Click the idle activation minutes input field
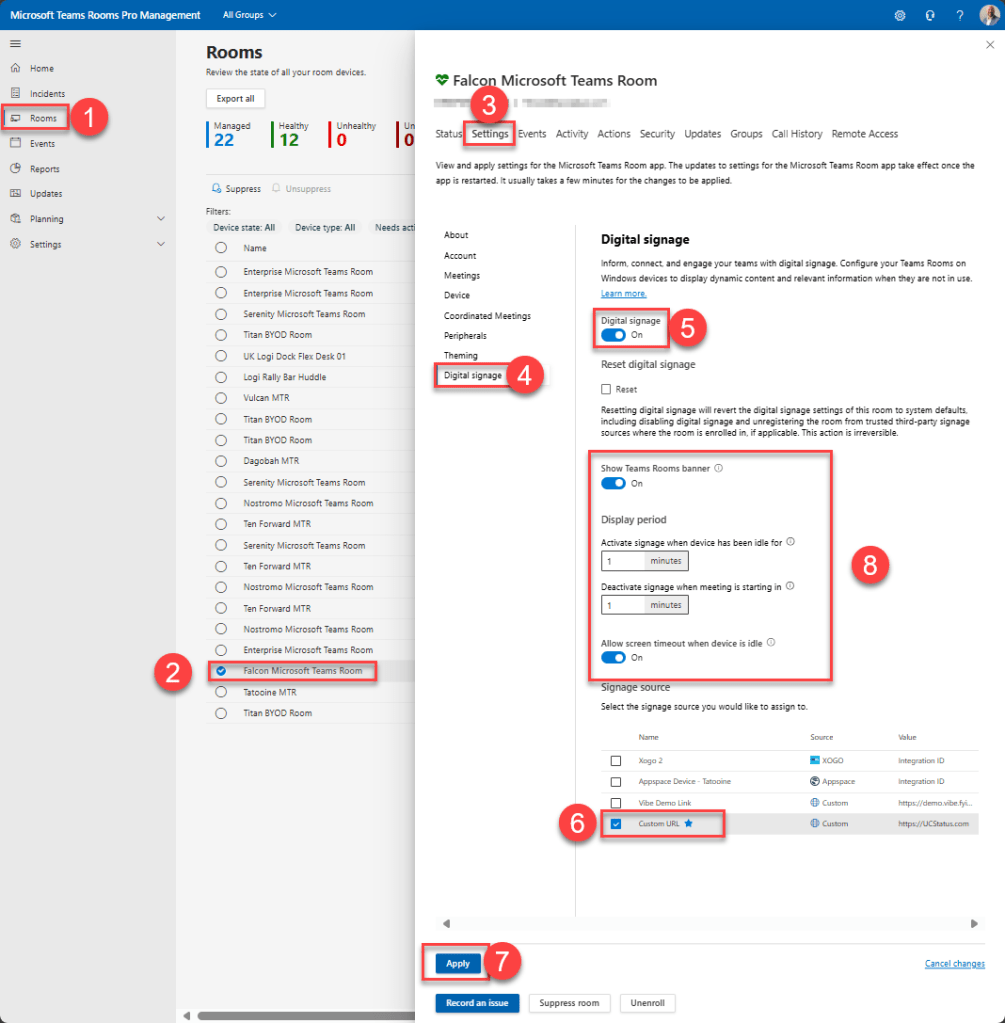The width and height of the screenshot is (1005, 1023). click(x=622, y=562)
